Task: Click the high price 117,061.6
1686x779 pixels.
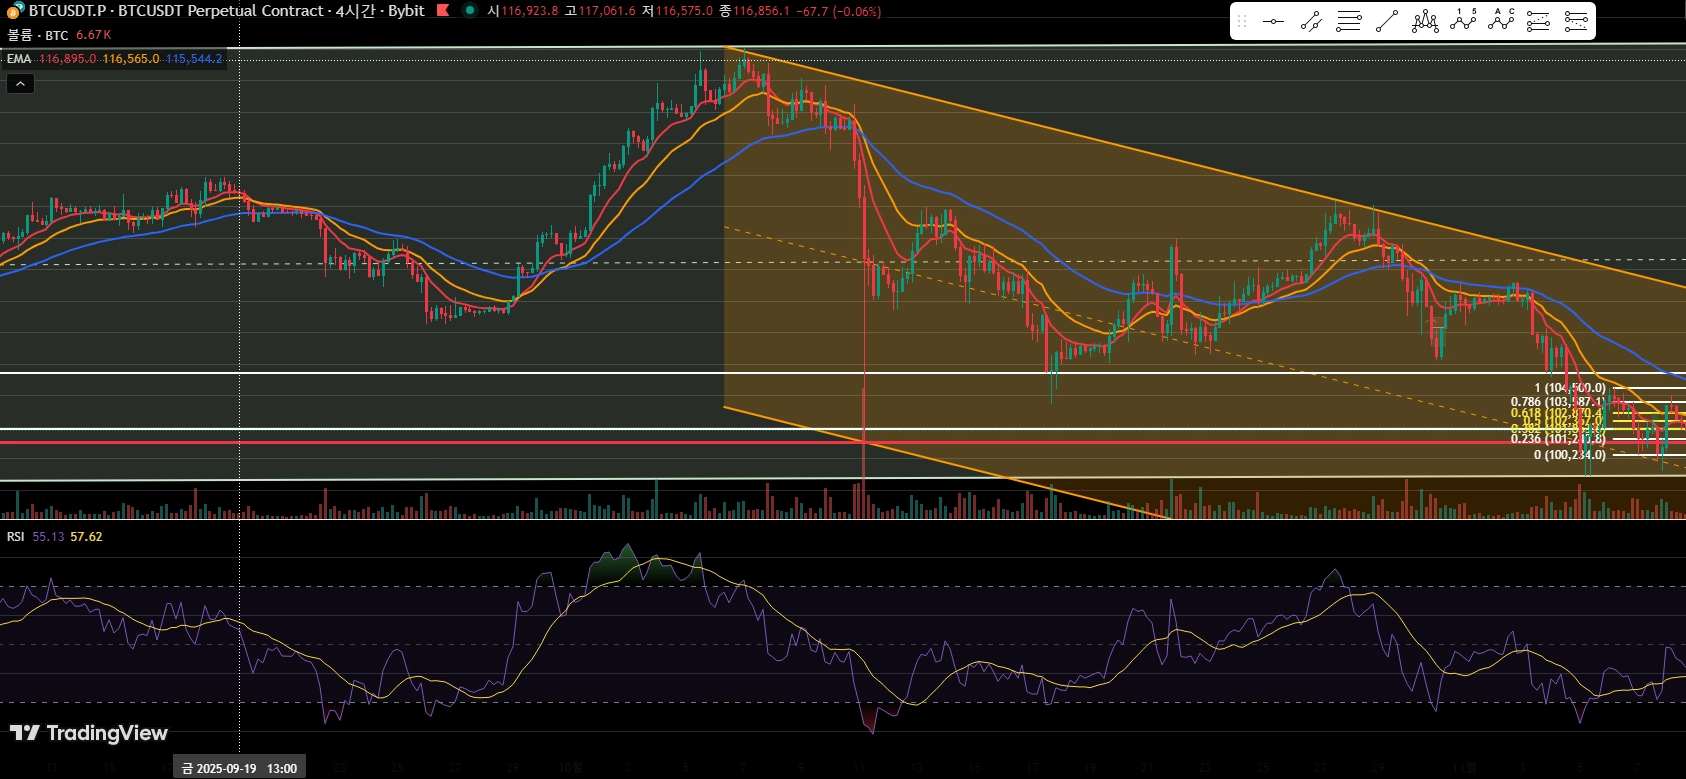Action: tap(606, 11)
